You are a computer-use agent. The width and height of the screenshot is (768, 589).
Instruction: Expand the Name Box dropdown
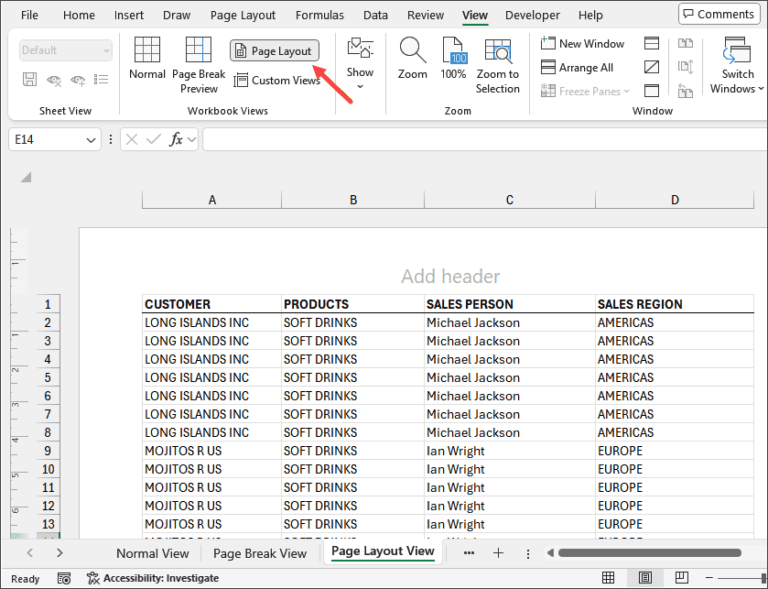pos(92,140)
